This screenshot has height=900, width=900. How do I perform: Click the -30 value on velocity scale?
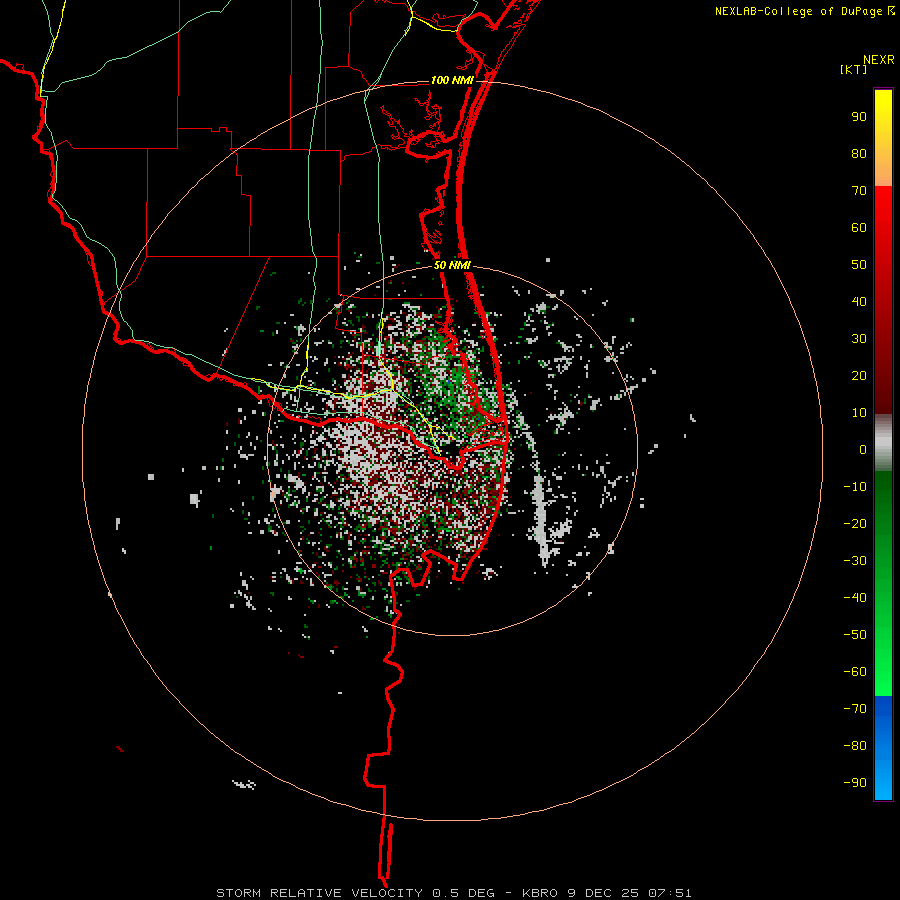pos(855,561)
